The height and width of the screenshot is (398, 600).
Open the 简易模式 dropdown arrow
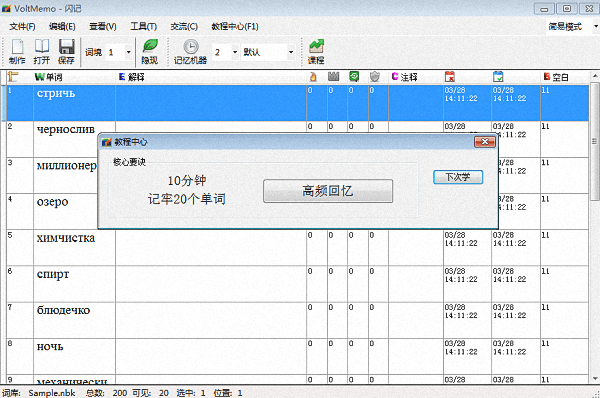point(595,26)
